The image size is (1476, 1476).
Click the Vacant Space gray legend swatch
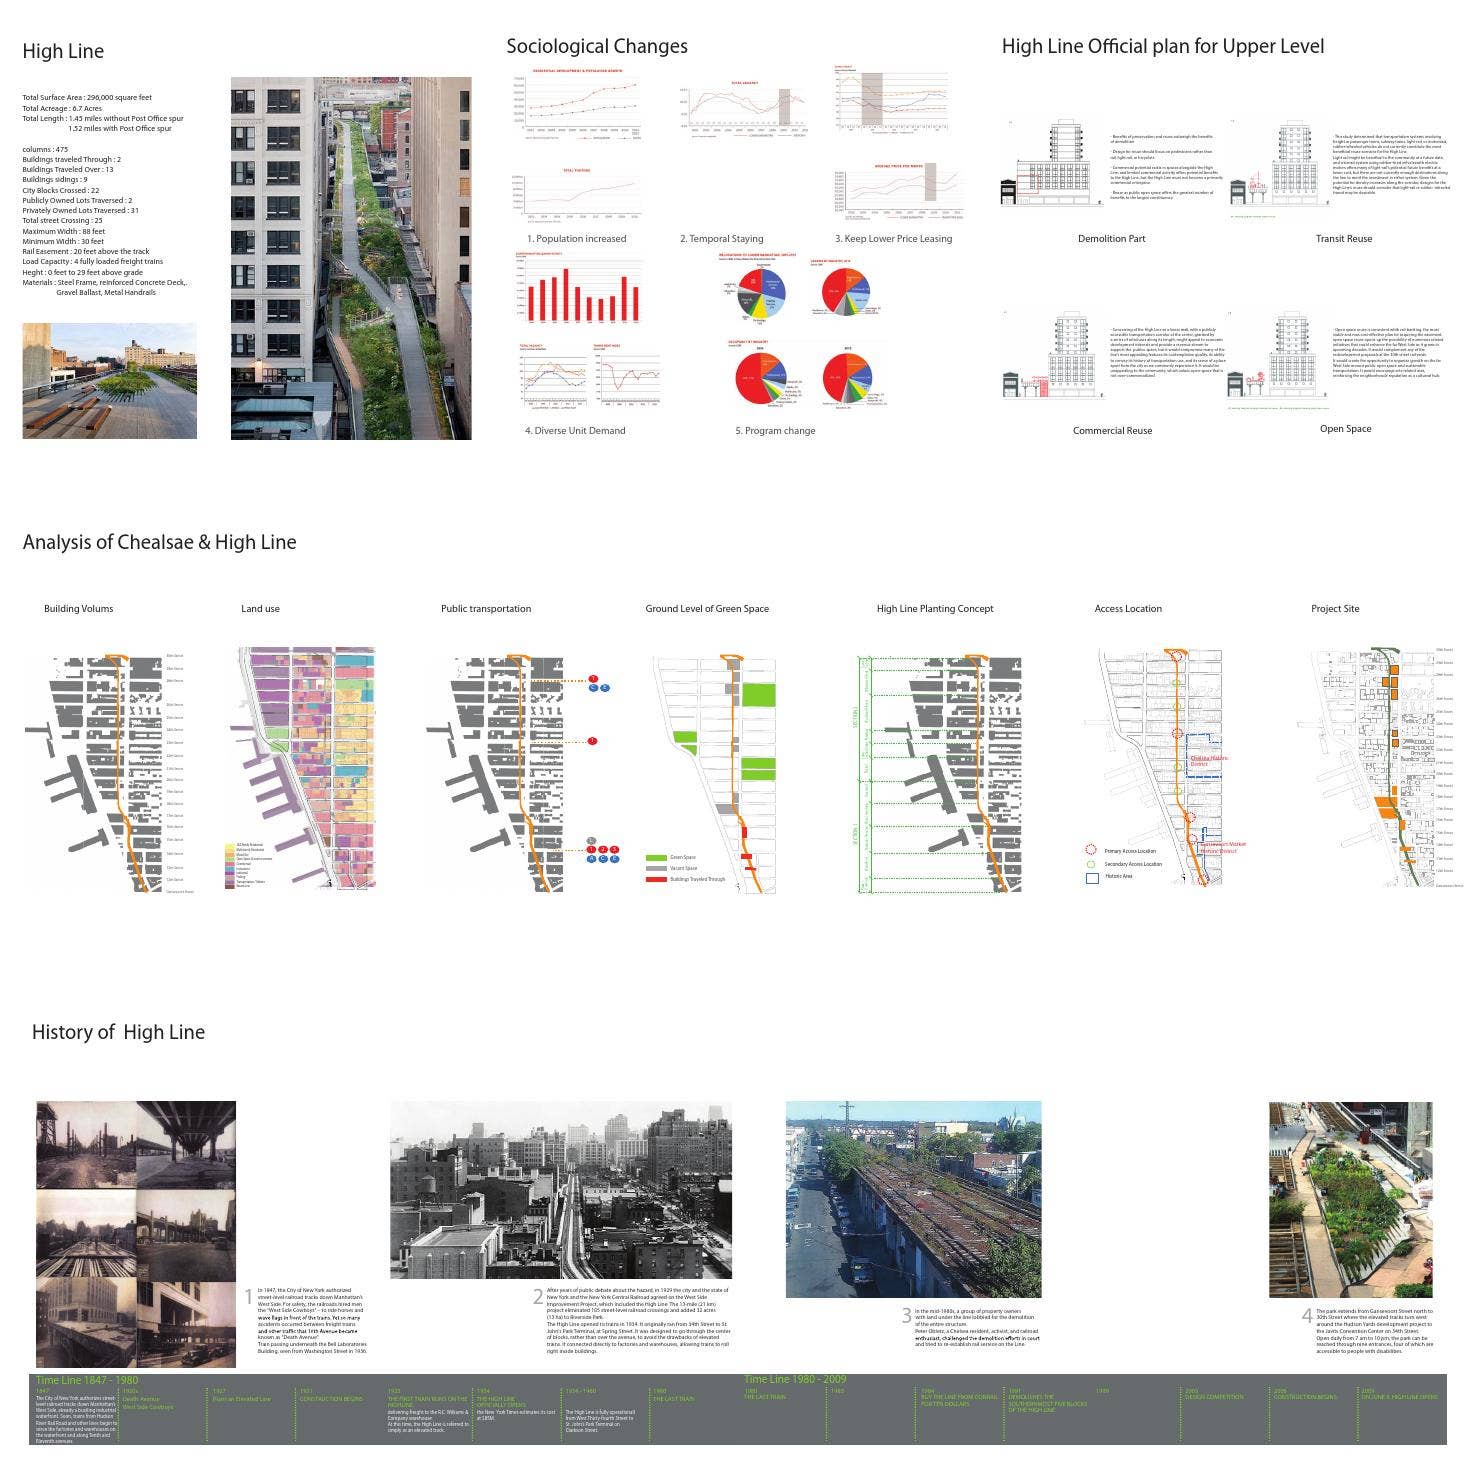pyautogui.click(x=656, y=868)
